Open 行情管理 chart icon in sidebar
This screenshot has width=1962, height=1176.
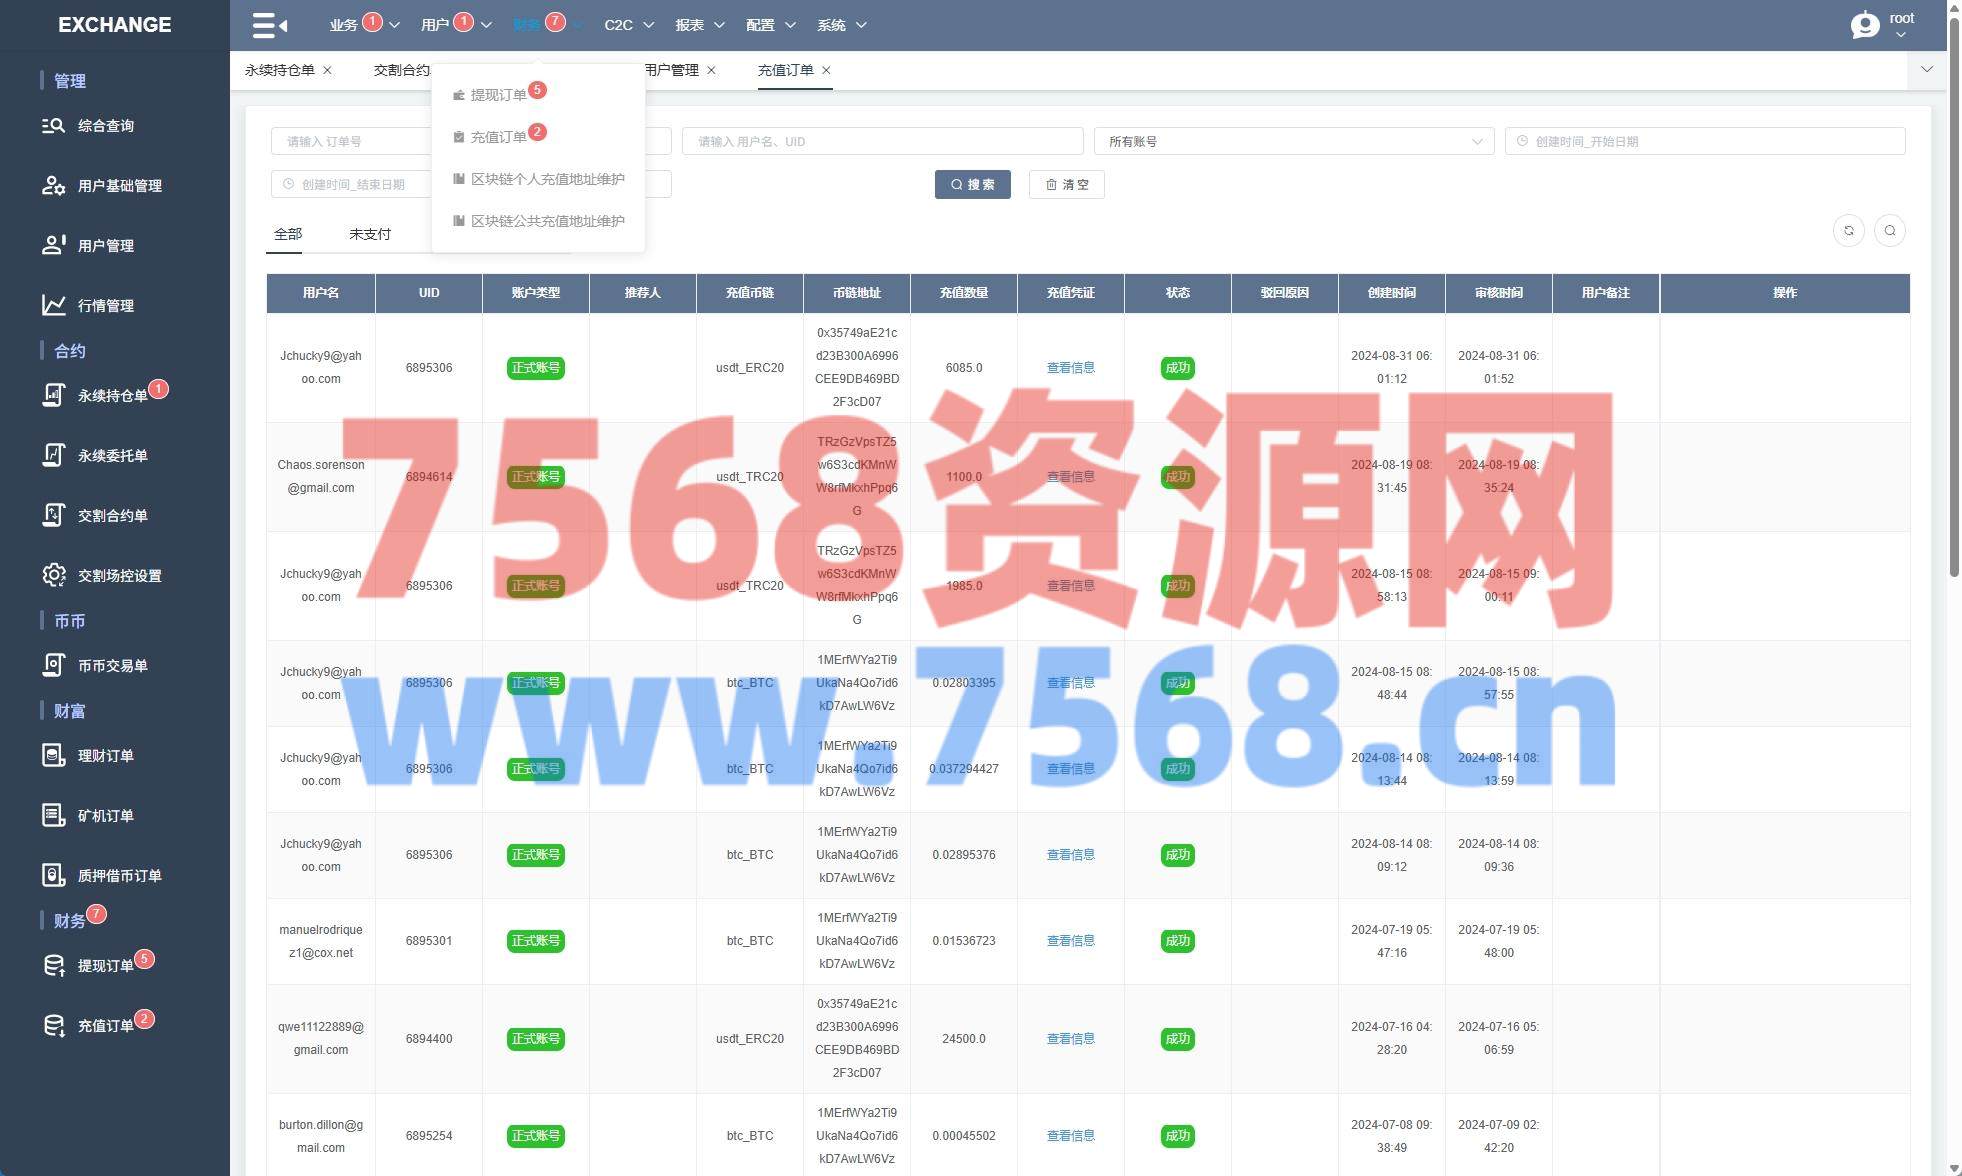pyautogui.click(x=53, y=305)
